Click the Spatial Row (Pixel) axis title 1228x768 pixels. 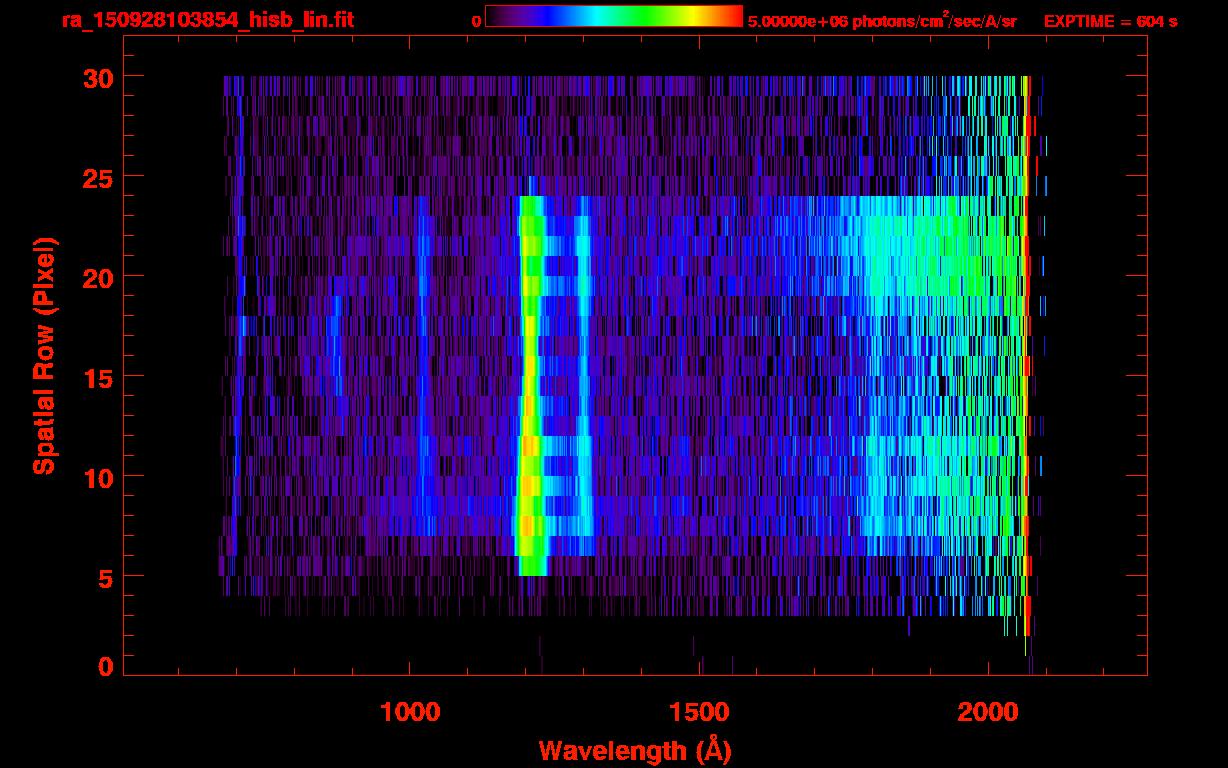[45, 355]
